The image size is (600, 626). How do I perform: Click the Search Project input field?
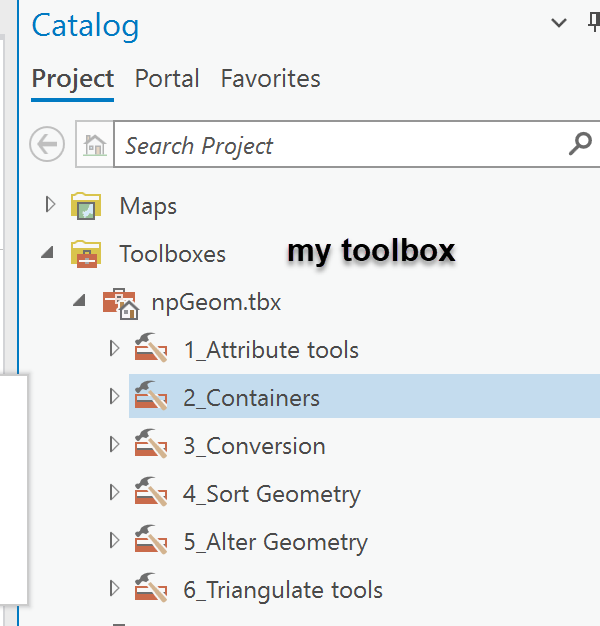point(340,145)
